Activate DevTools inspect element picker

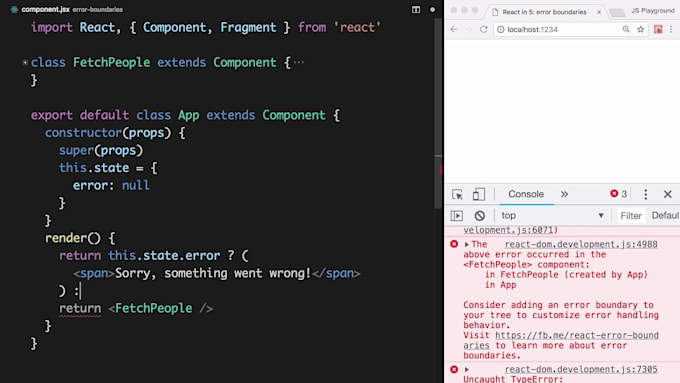coord(458,194)
